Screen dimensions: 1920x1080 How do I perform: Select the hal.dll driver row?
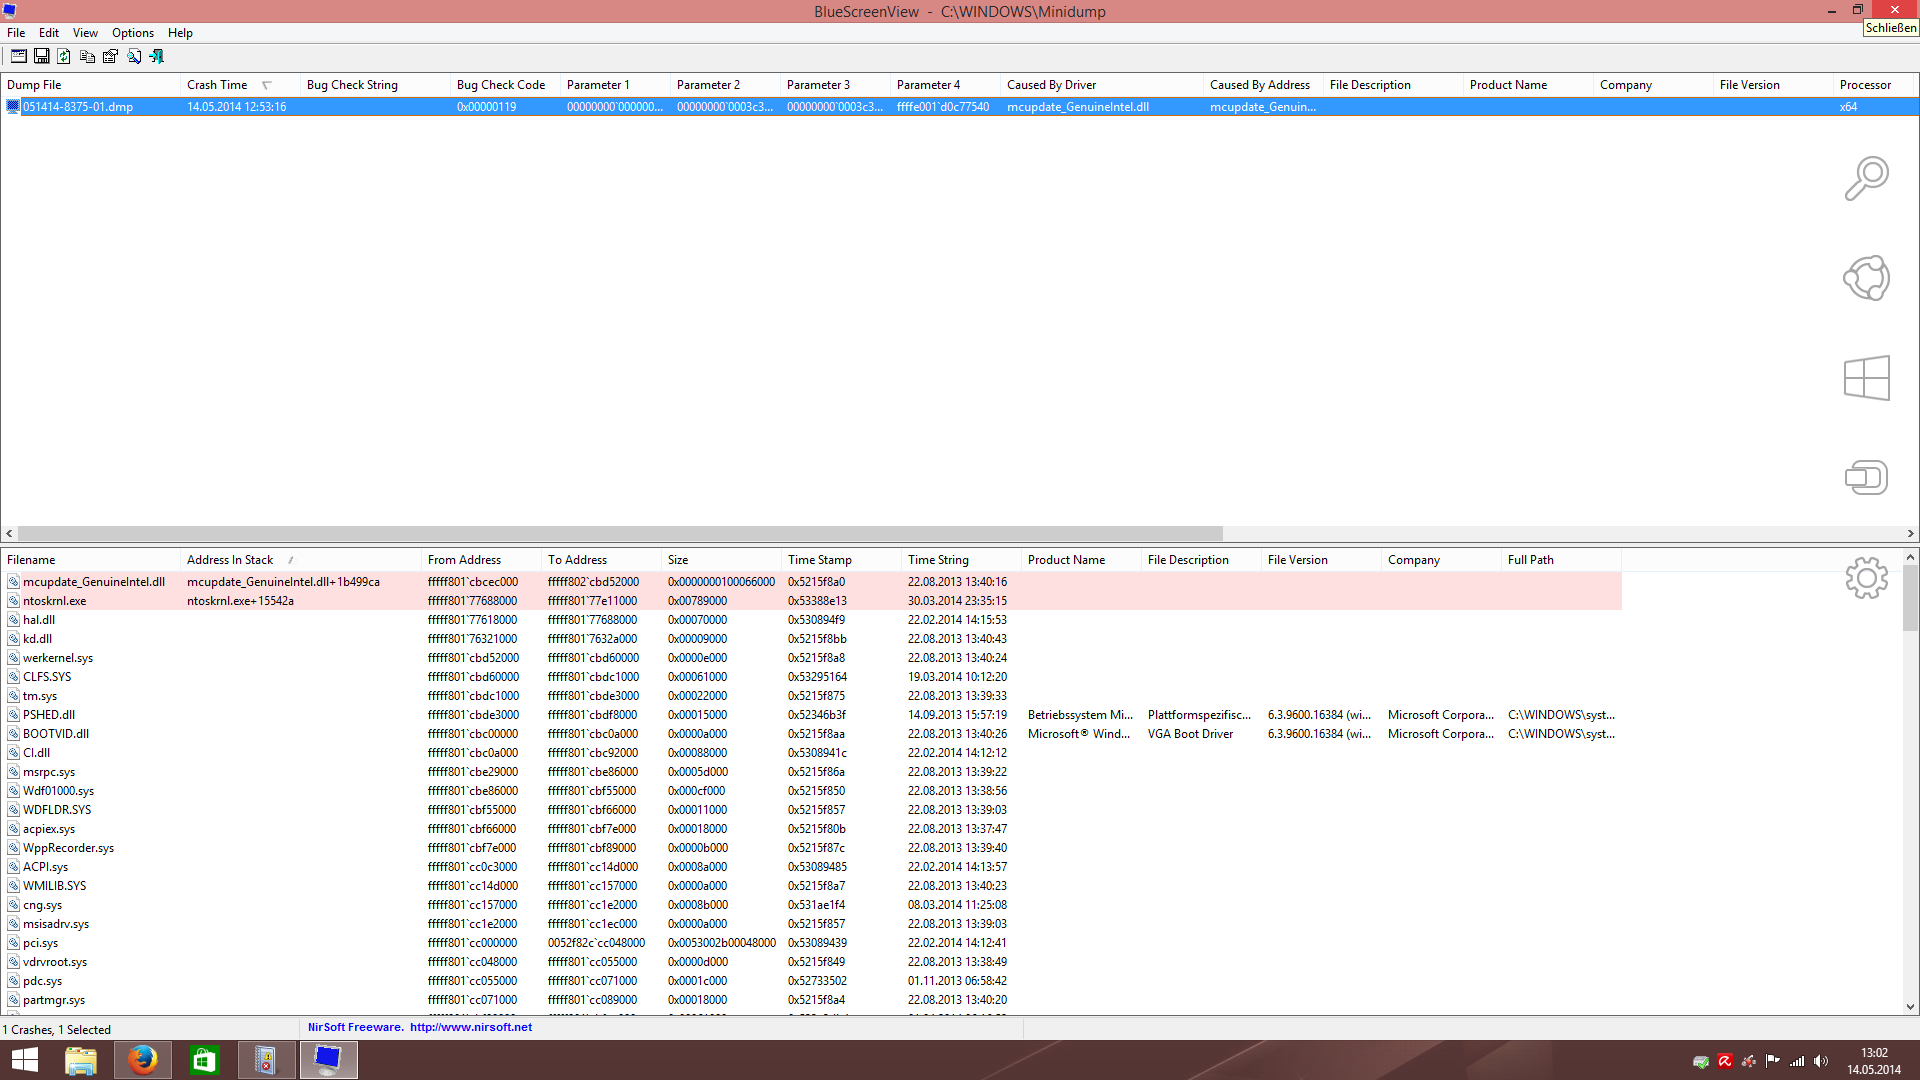(40, 620)
